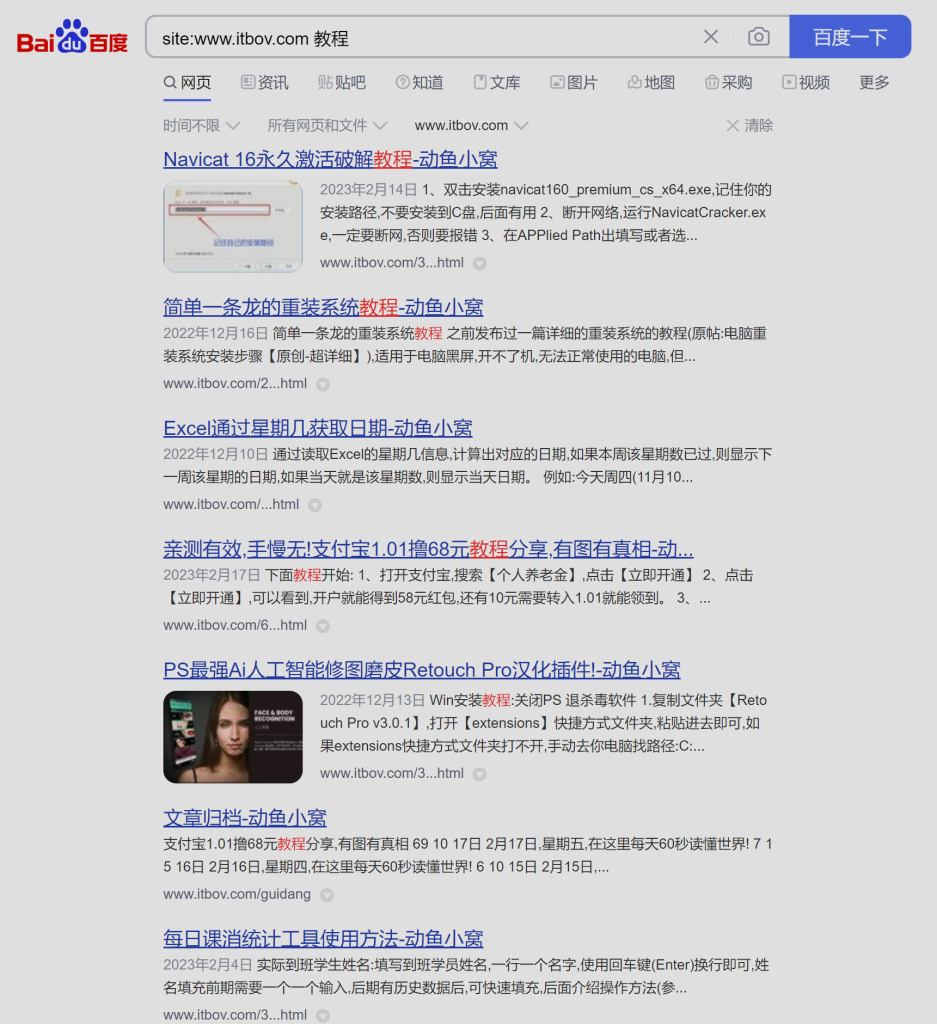Open the Baidu logo homepage link
Screen dimensions: 937x1024
click(72, 37)
